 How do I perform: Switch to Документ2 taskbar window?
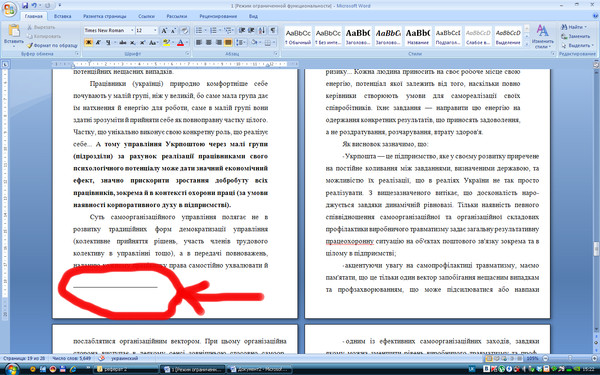[258, 369]
